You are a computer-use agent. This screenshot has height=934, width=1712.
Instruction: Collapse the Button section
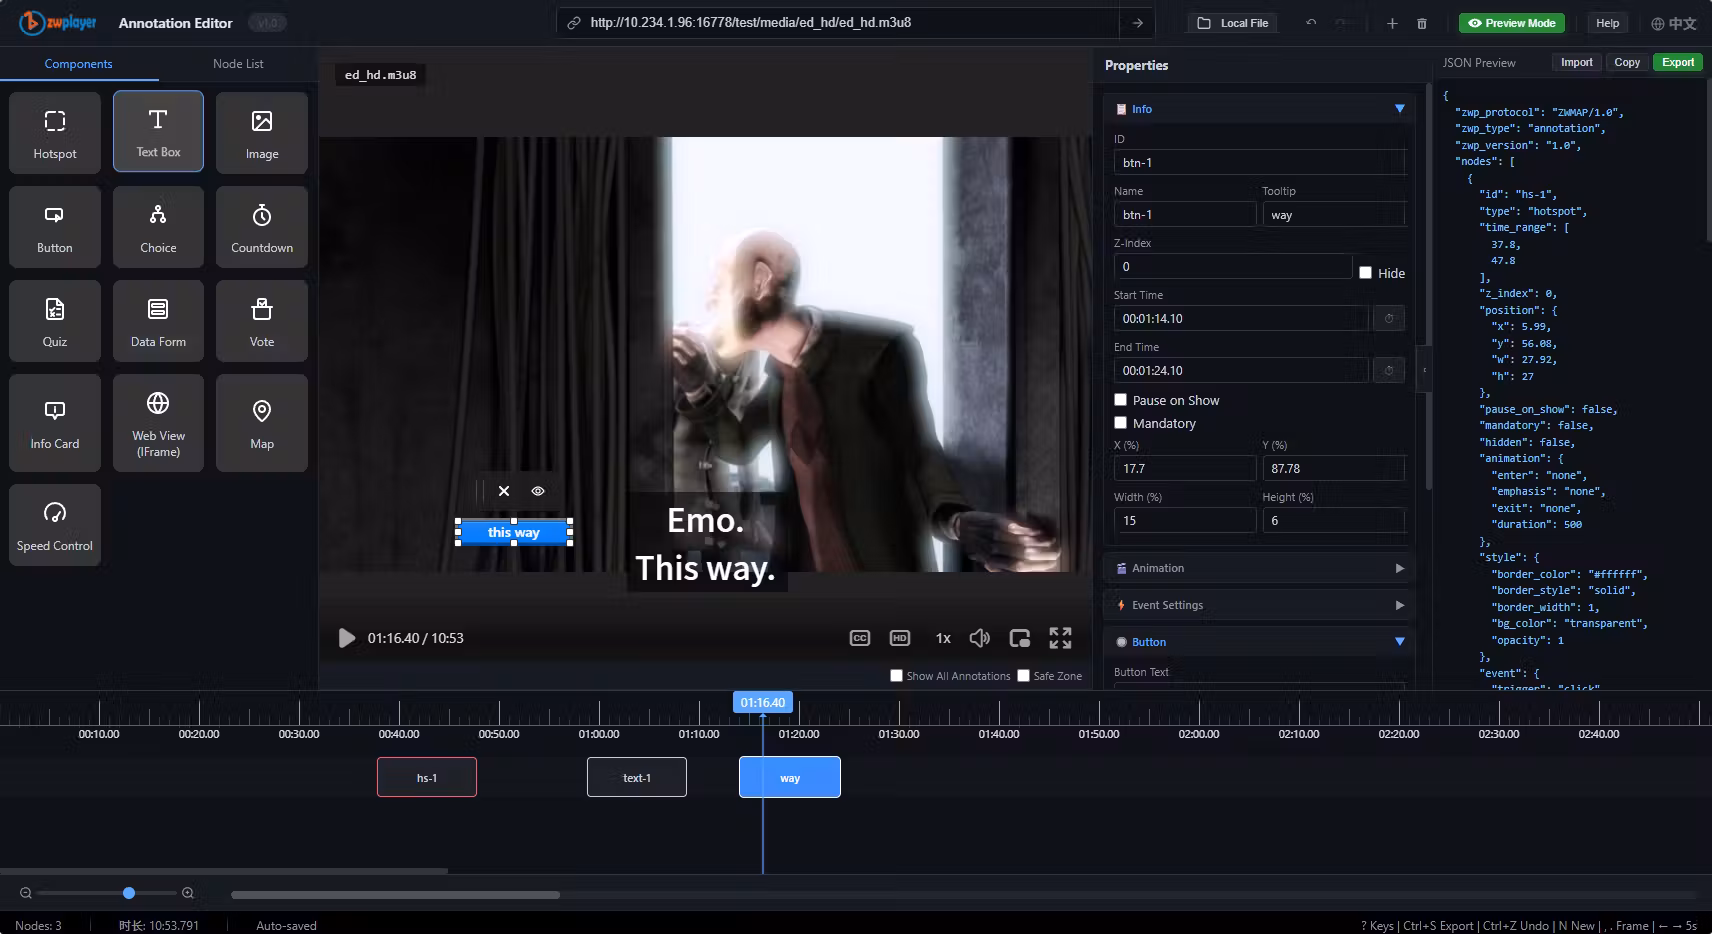coord(1258,642)
